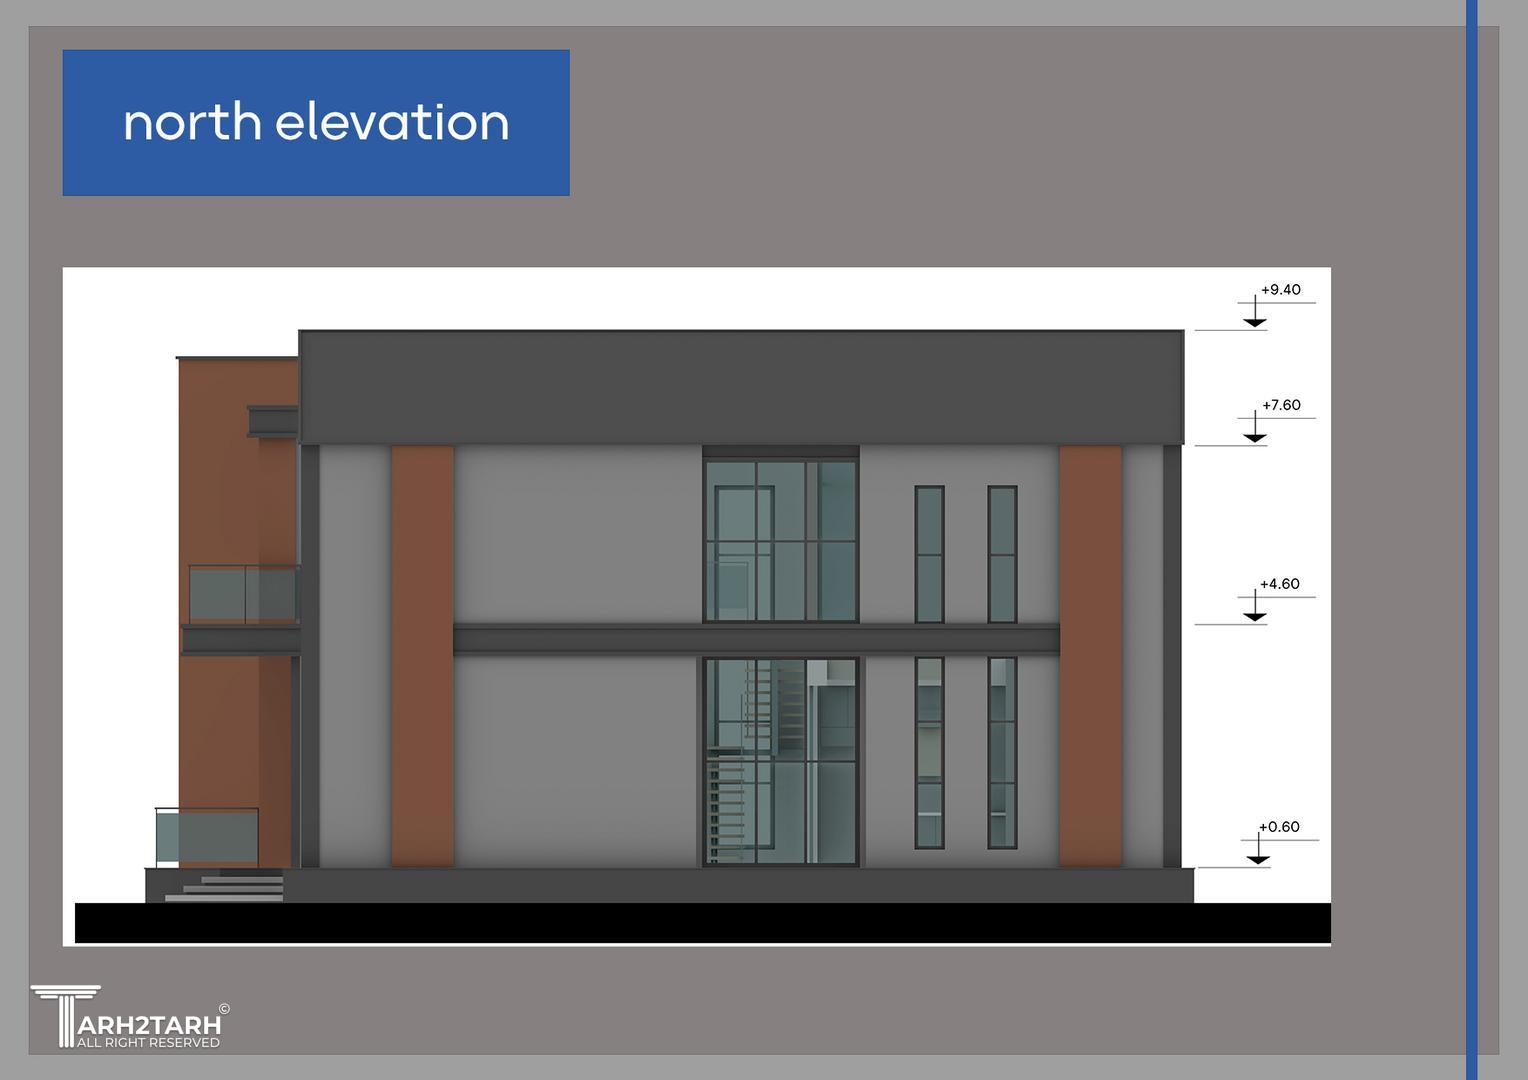
Task: Click the north elevation drawing image
Action: [696, 606]
